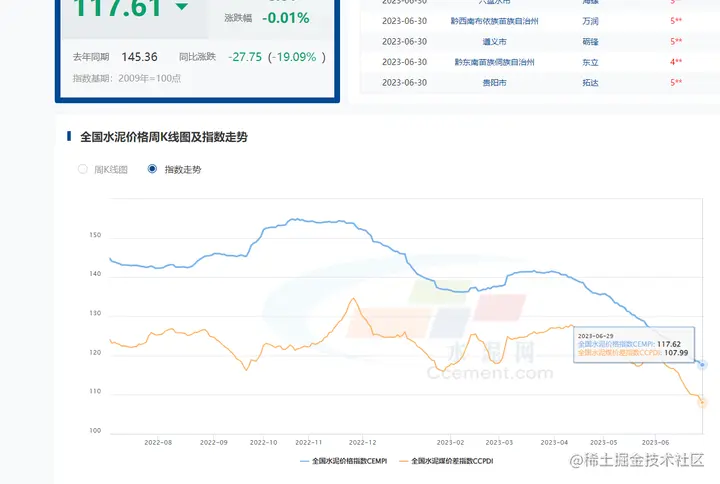Click the 107.99 CCPDI value in chart tooltip
720x484 pixels.
click(676, 353)
